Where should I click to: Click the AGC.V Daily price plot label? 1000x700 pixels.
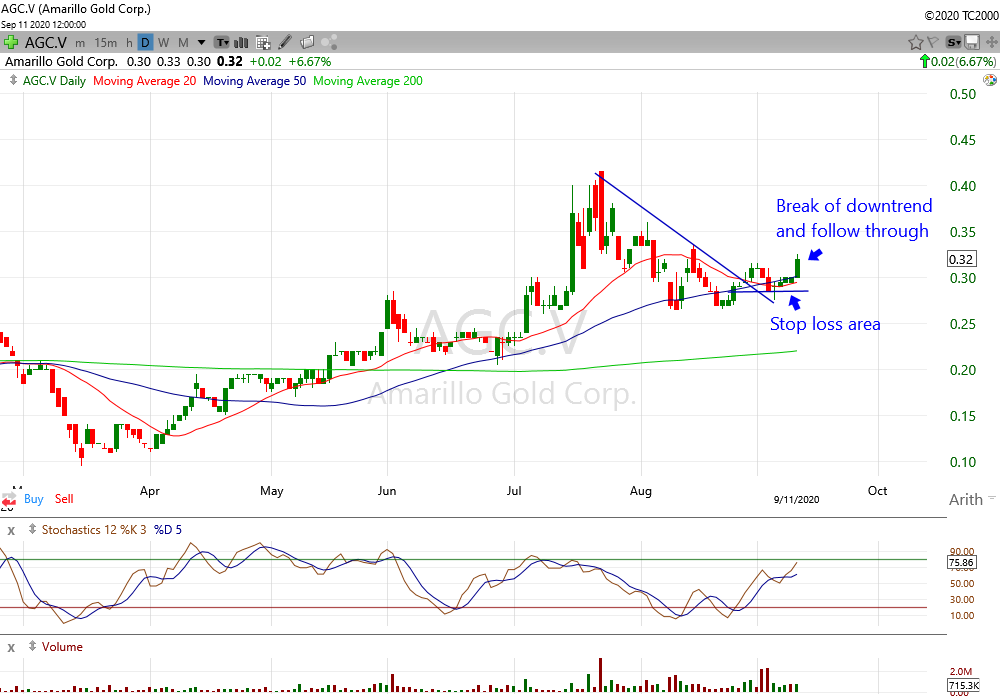54,81
